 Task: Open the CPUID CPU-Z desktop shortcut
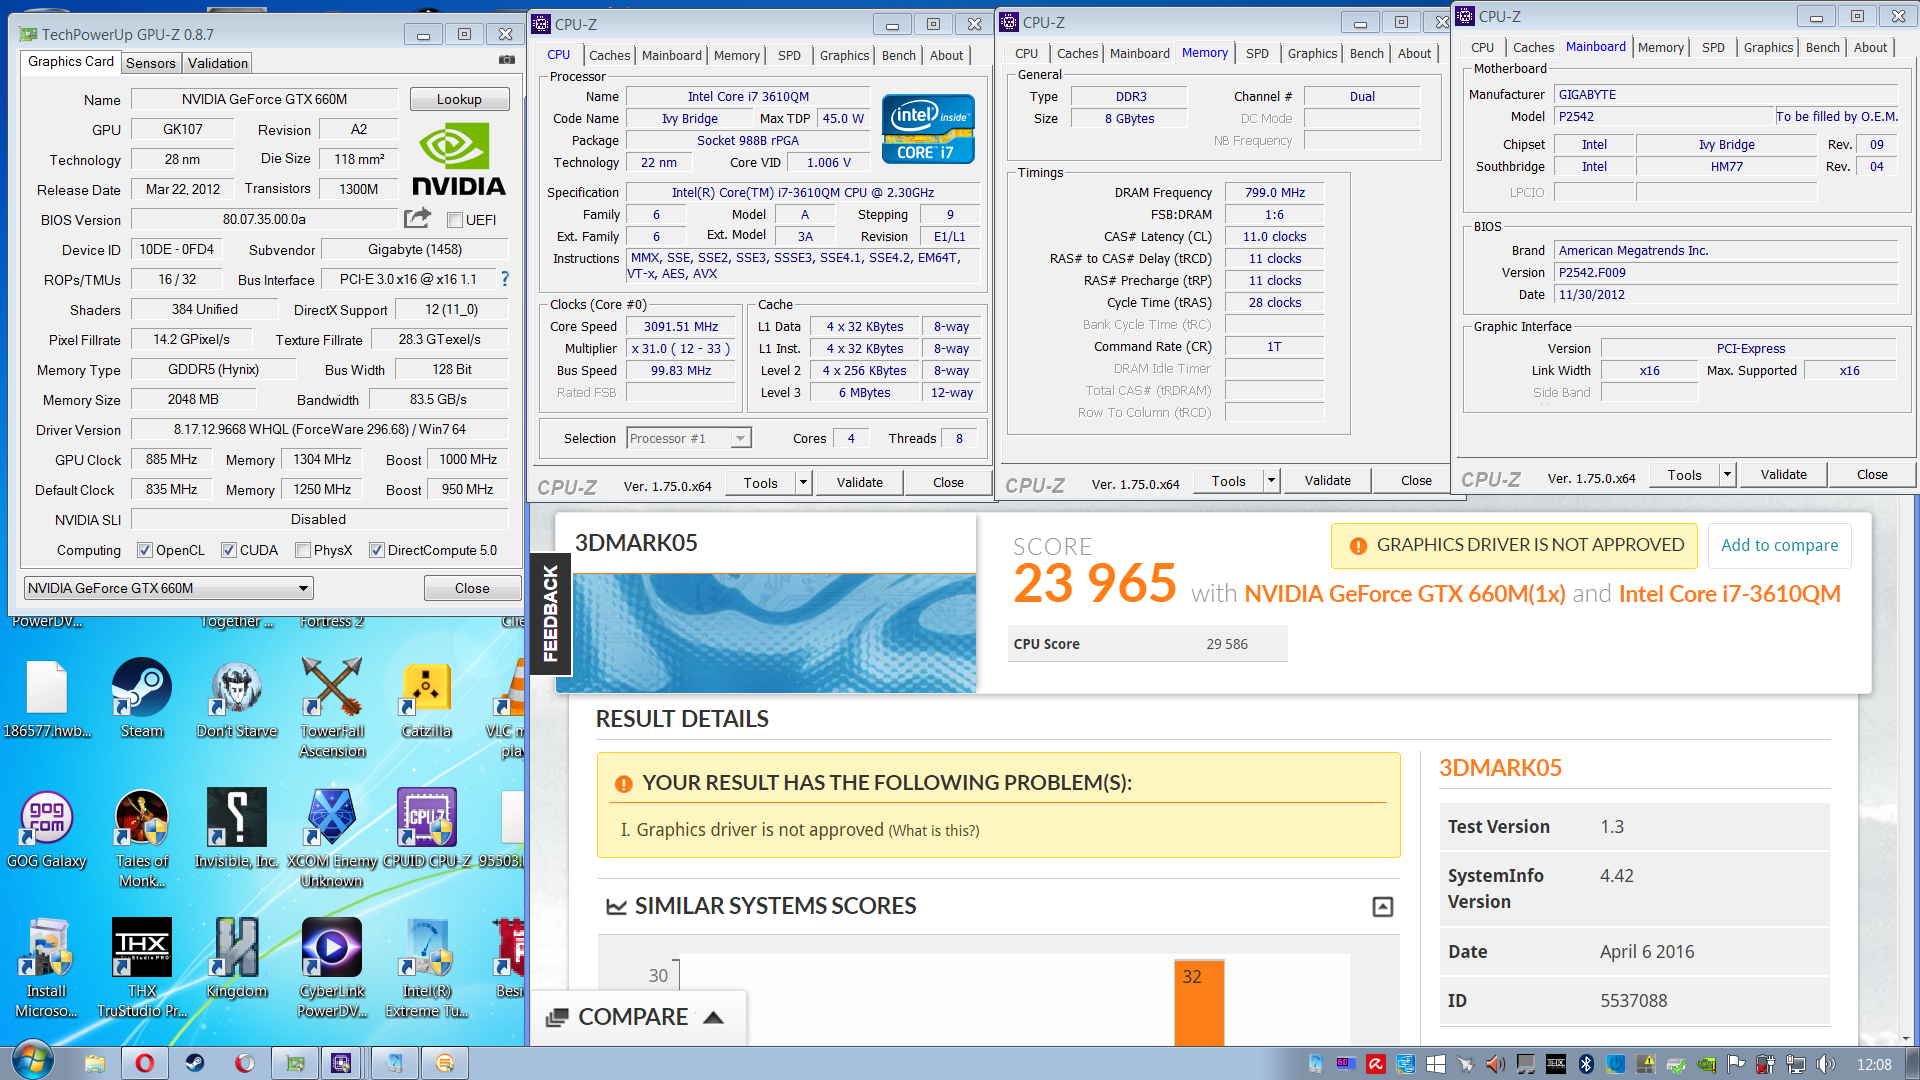coord(427,829)
